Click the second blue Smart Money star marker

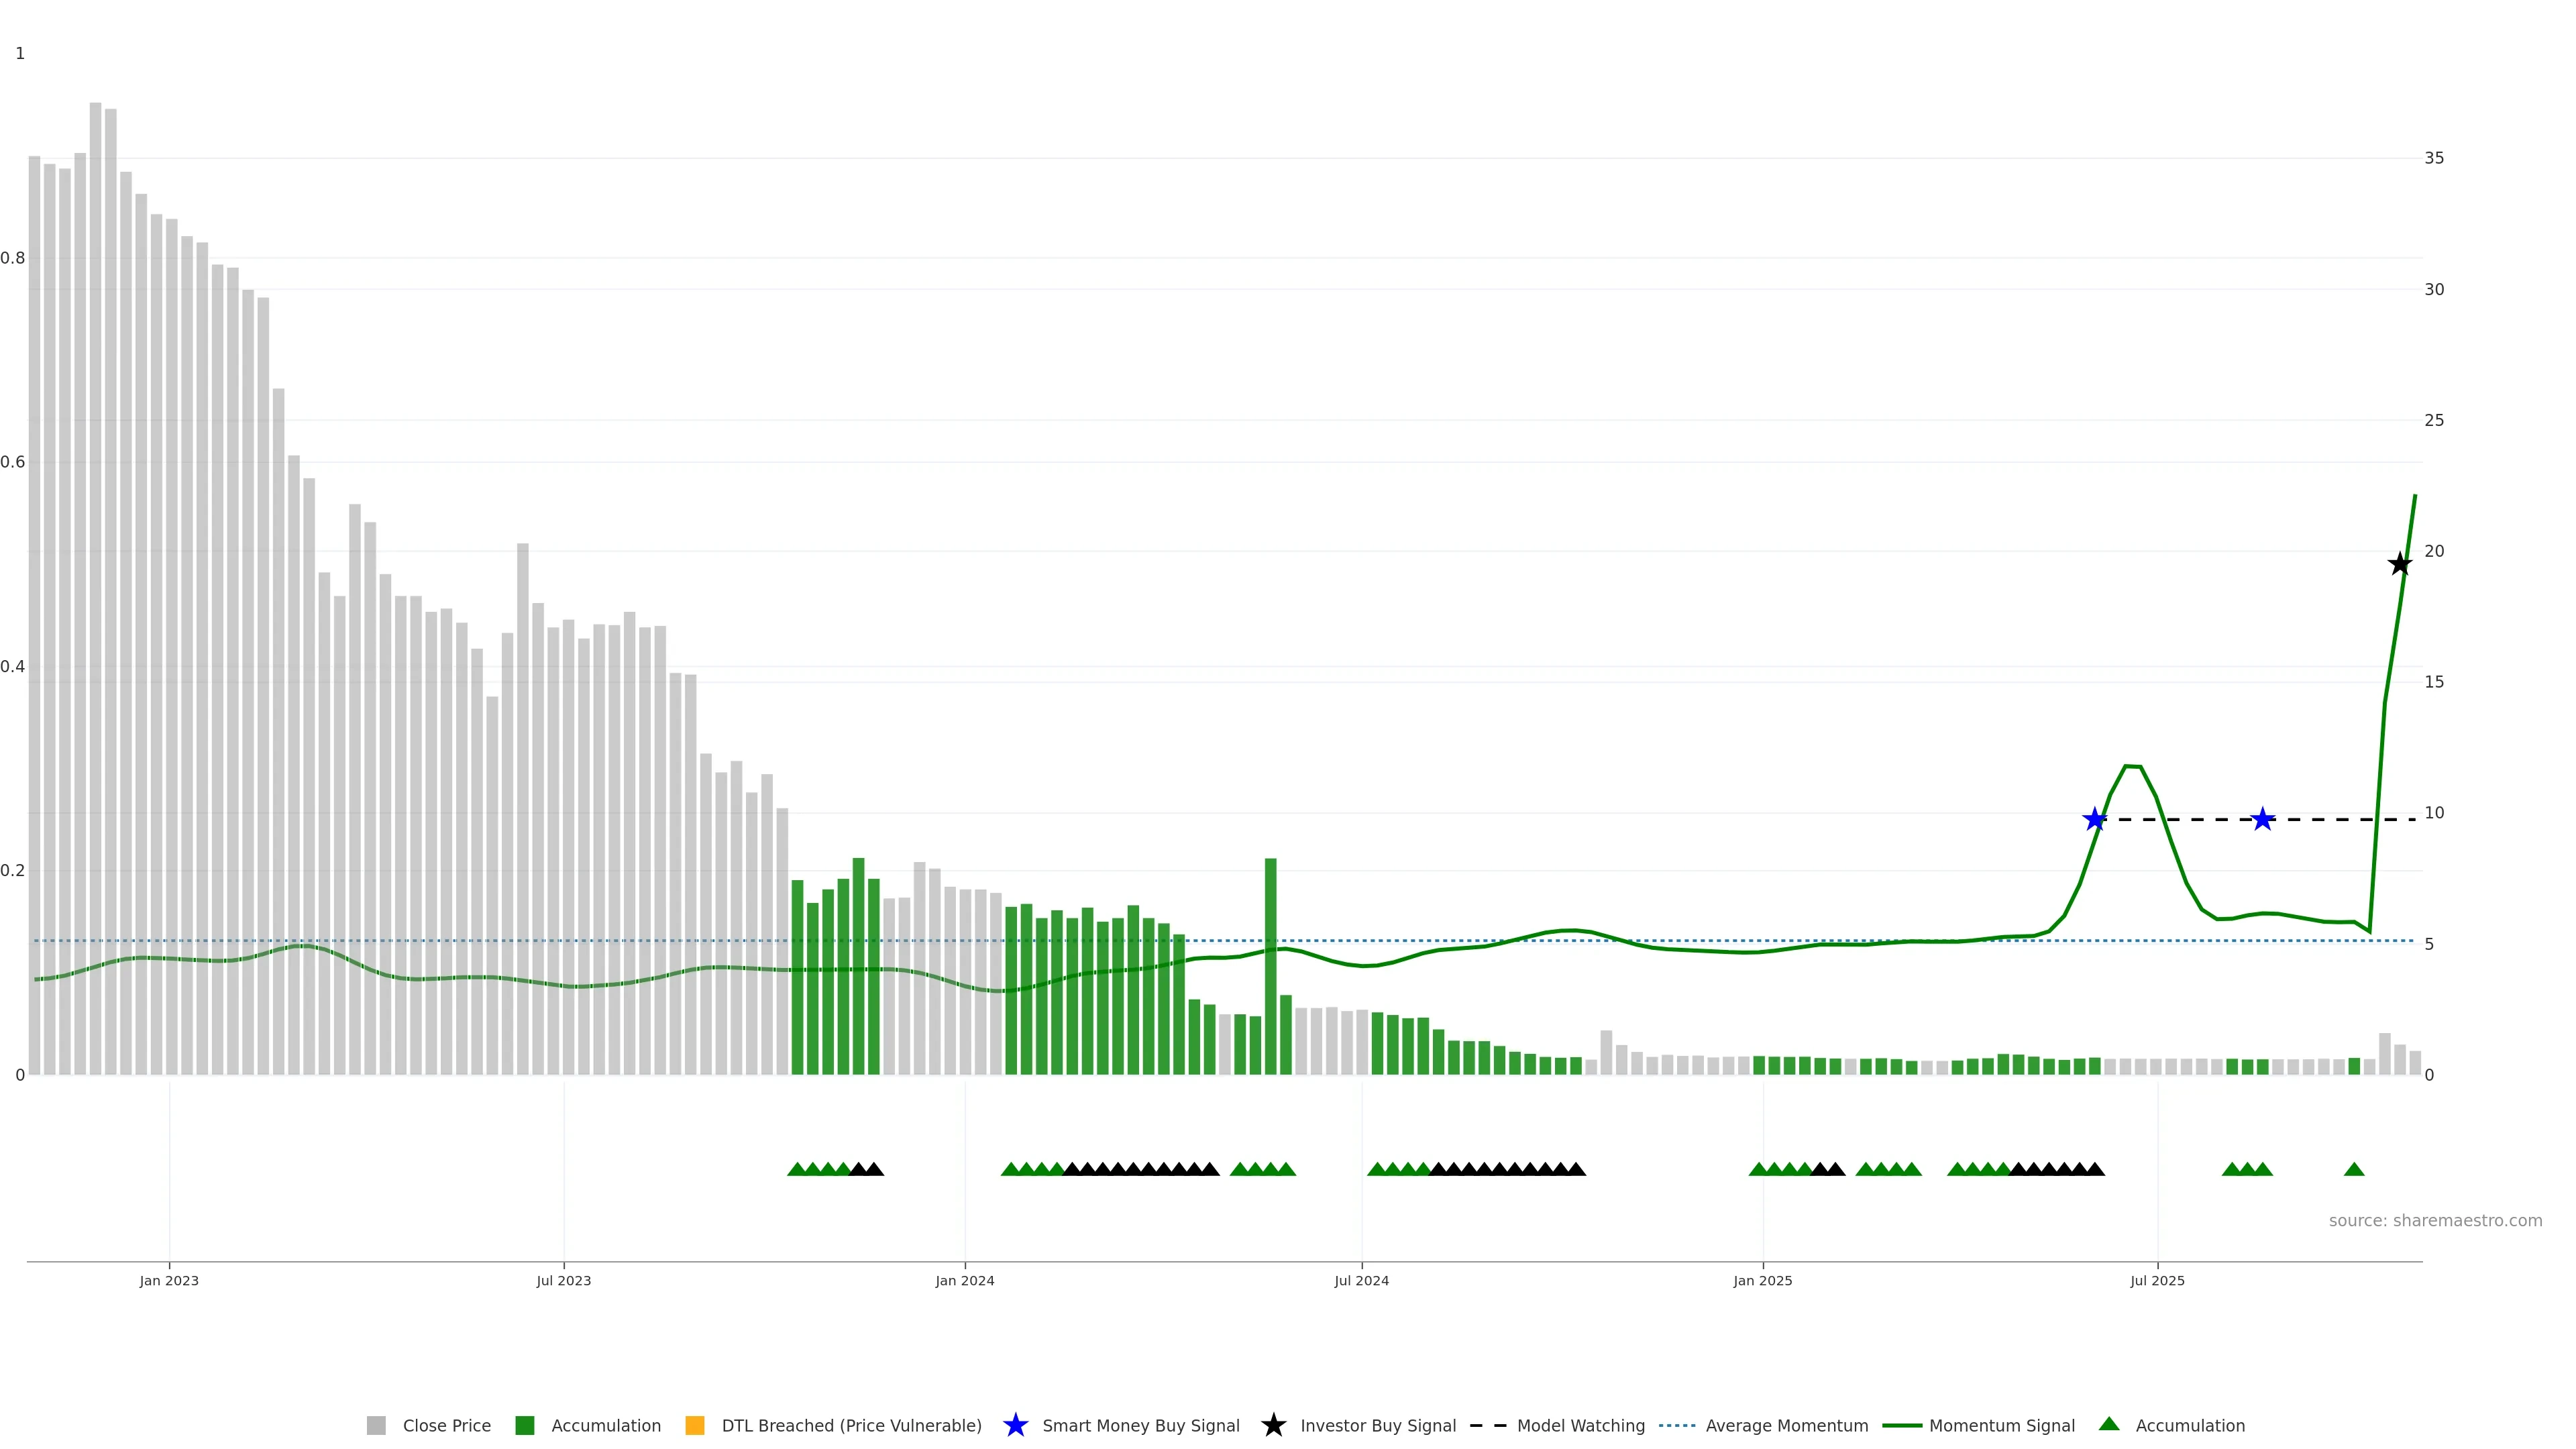(x=2262, y=820)
